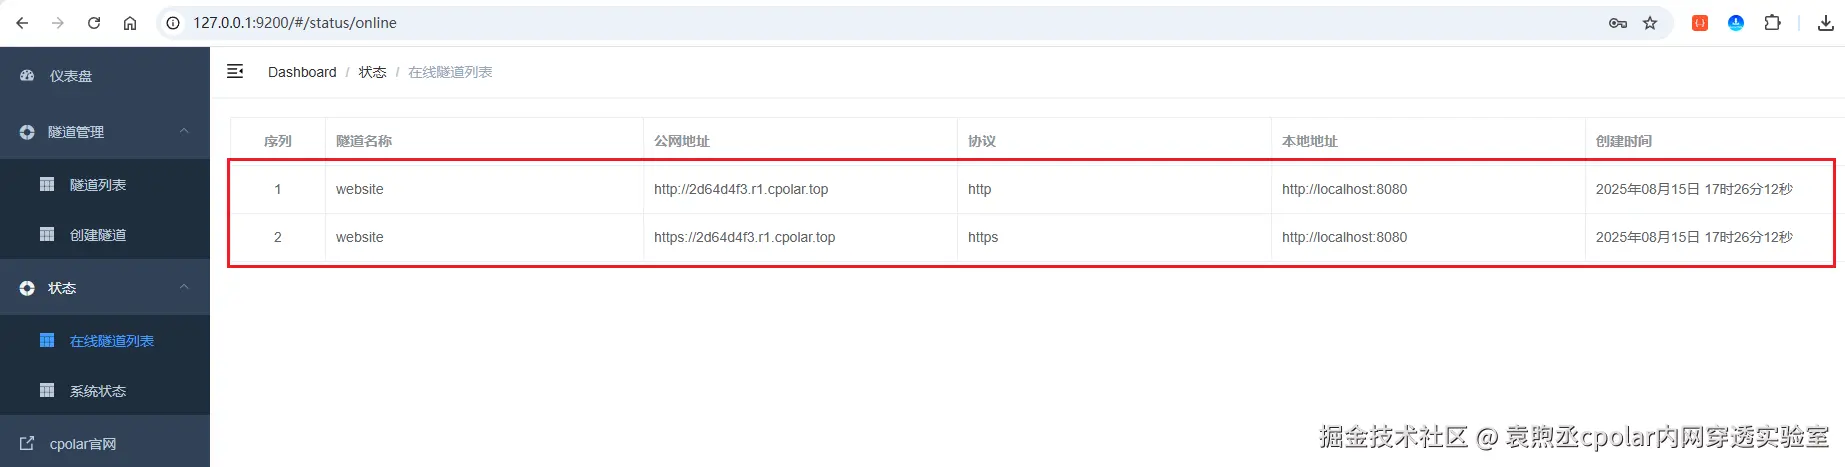Collapse the 隧道管理 menu section

point(184,131)
